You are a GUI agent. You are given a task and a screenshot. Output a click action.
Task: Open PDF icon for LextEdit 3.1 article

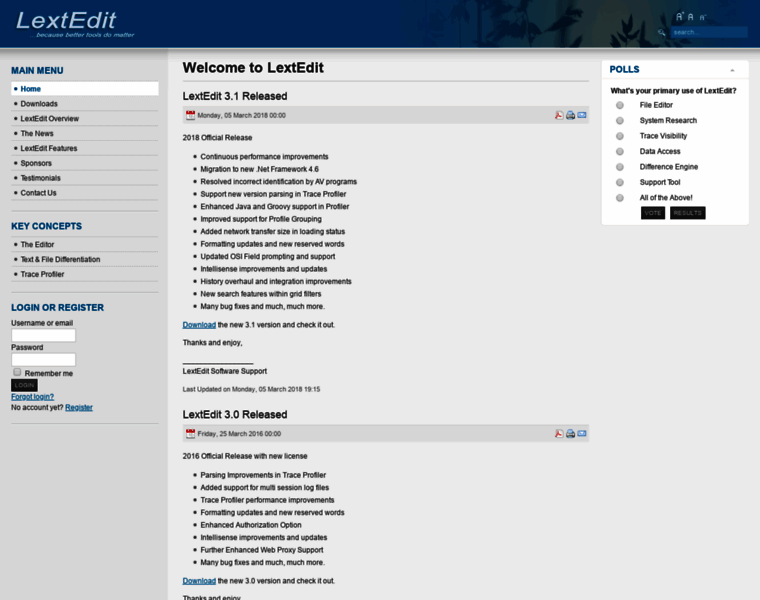click(x=559, y=115)
